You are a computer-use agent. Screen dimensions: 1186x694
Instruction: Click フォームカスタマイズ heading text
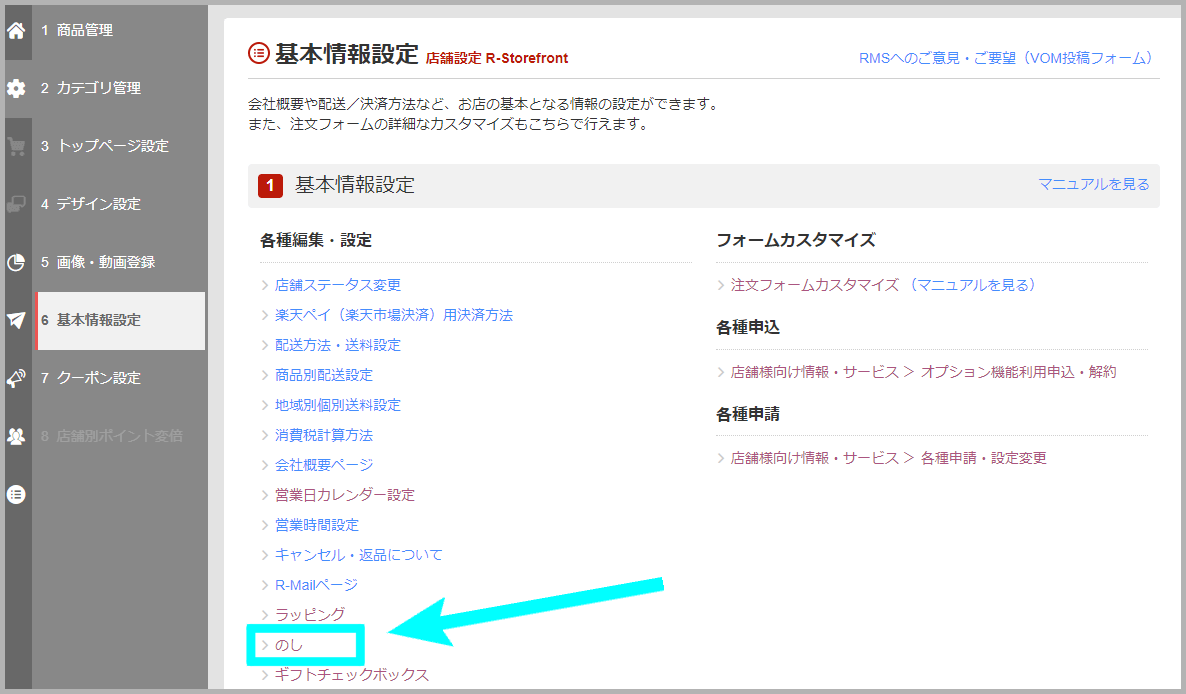pos(796,240)
